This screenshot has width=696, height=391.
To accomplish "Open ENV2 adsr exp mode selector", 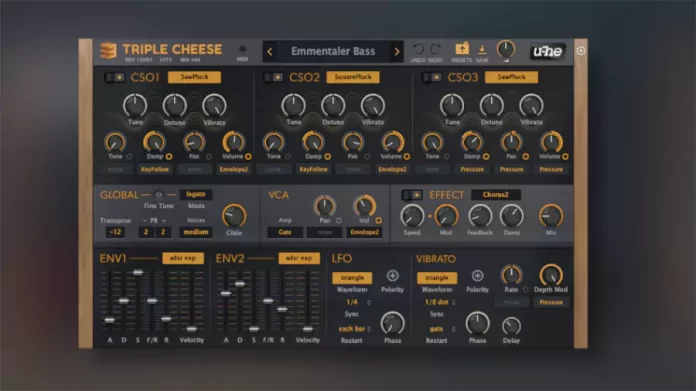I will (299, 258).
